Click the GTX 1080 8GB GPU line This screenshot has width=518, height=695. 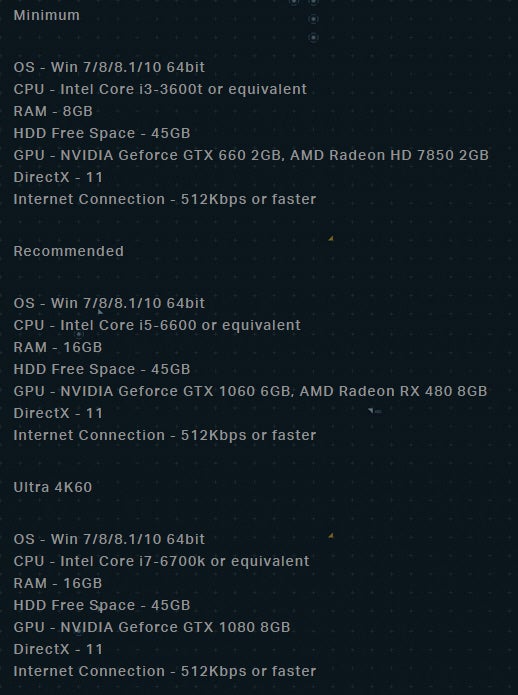152,627
